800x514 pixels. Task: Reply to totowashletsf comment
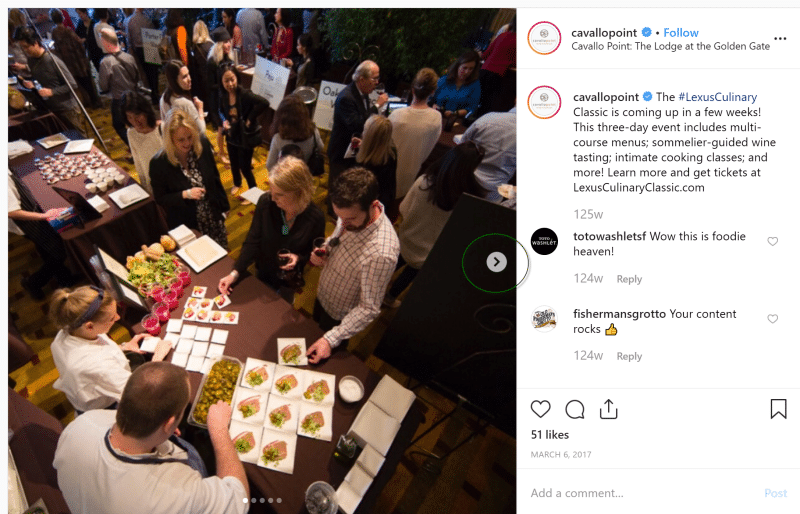(629, 279)
